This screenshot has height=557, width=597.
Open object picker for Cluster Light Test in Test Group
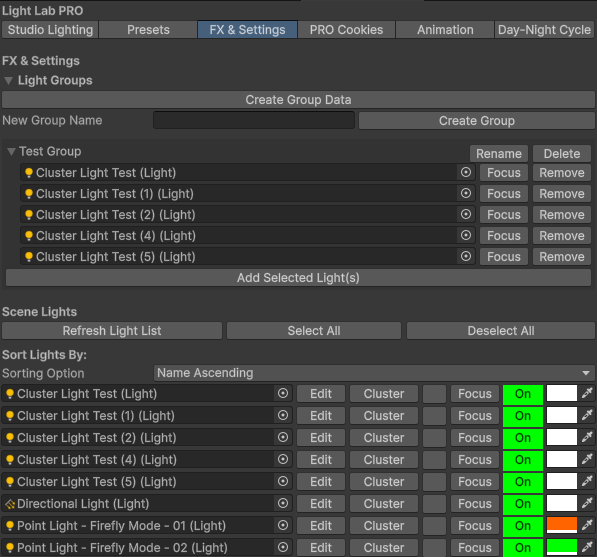[466, 172]
